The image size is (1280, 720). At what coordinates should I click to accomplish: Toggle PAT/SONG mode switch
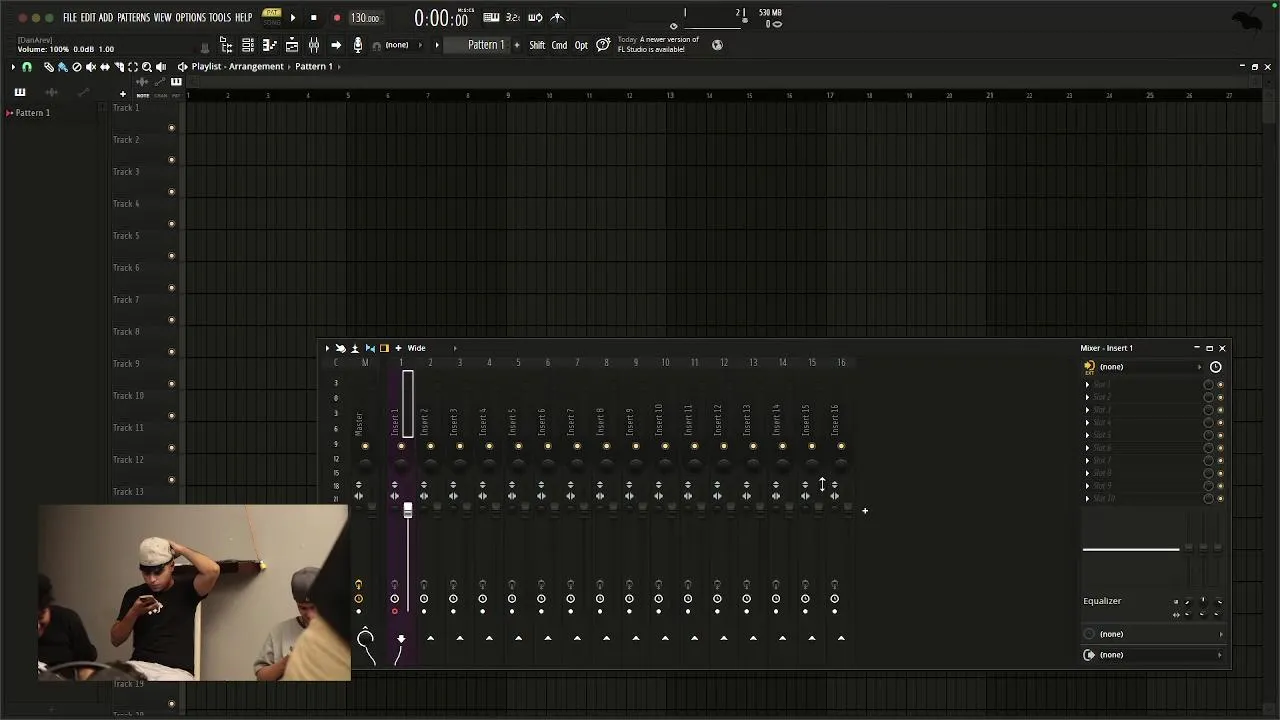[272, 17]
